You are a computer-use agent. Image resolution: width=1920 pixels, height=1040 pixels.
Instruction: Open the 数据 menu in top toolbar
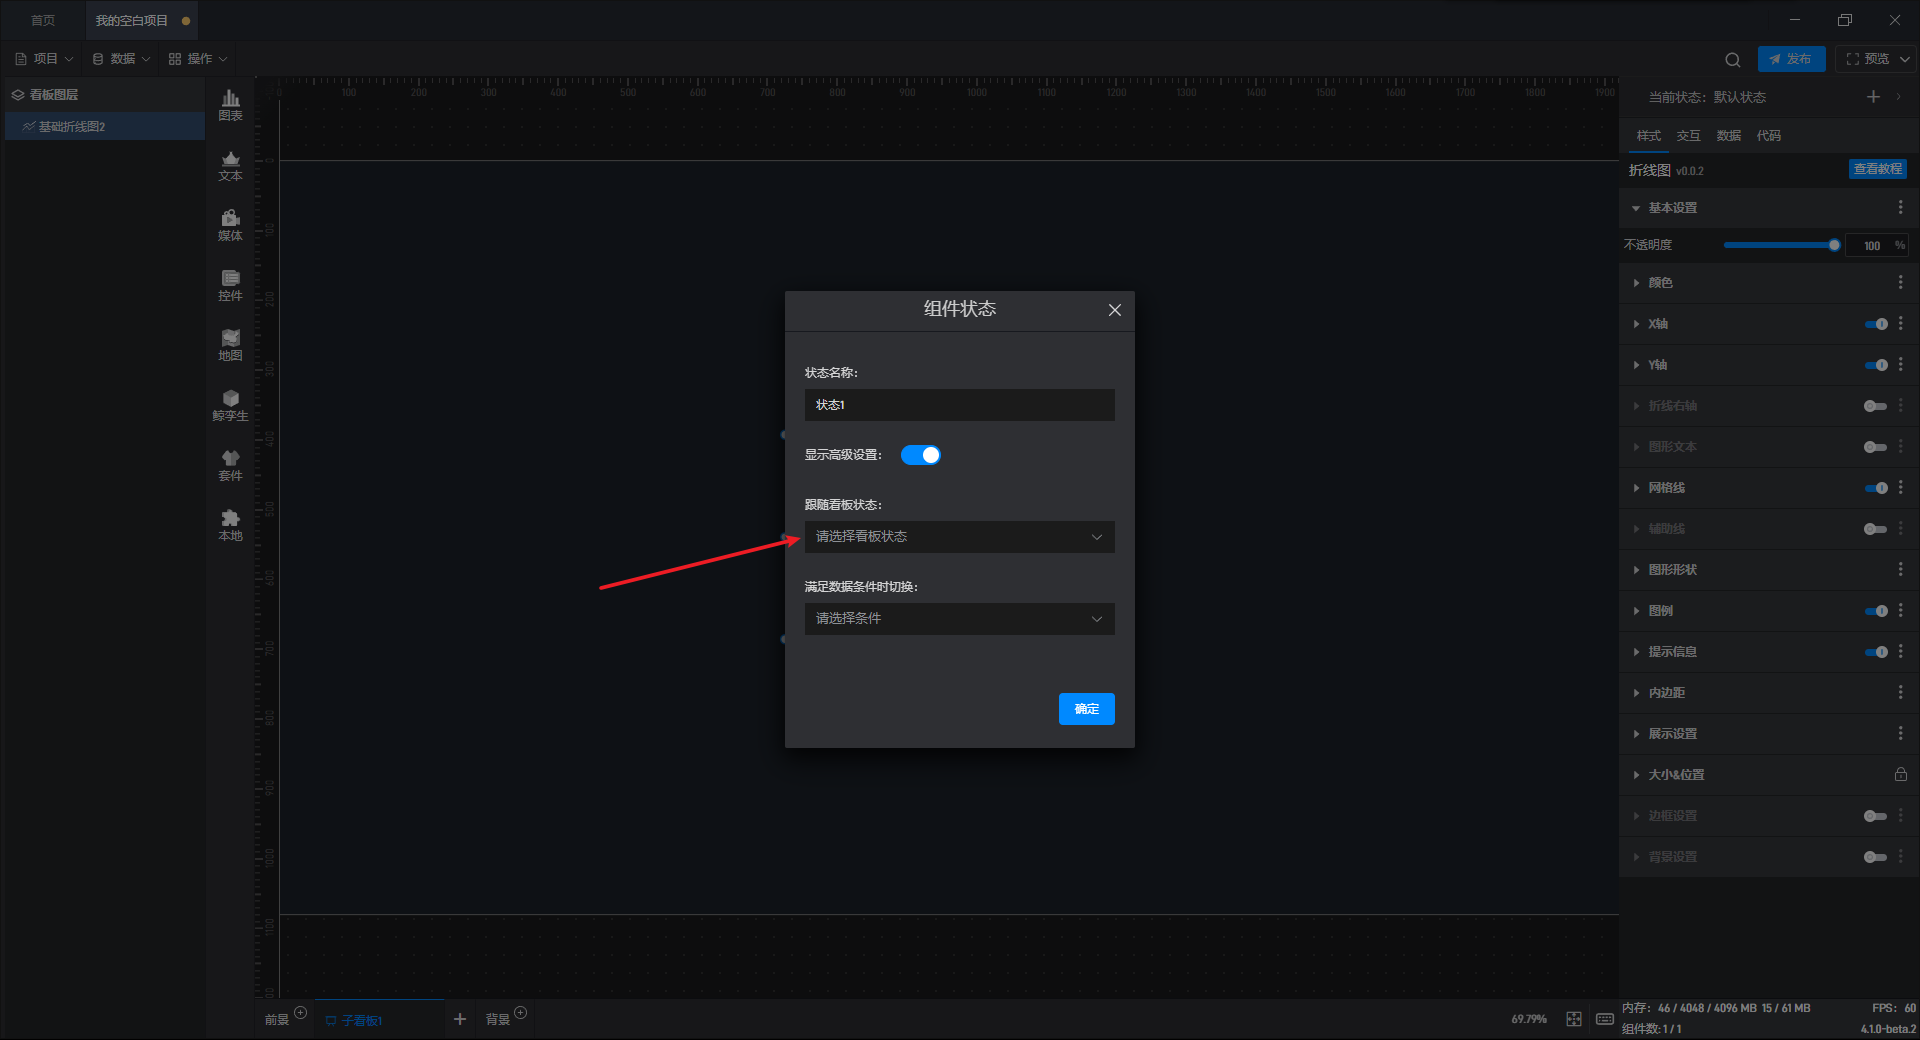click(x=121, y=59)
